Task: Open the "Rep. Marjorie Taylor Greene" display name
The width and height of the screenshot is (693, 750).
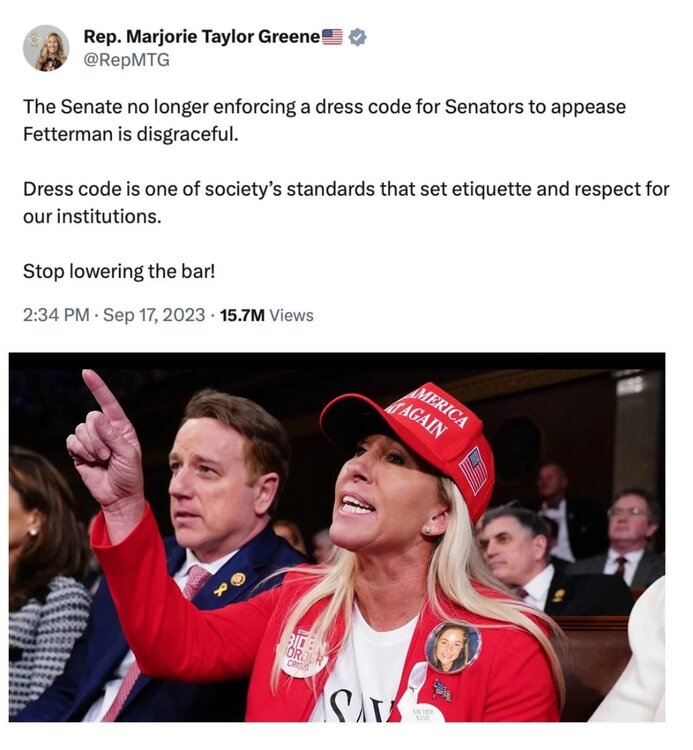Action: [x=201, y=37]
